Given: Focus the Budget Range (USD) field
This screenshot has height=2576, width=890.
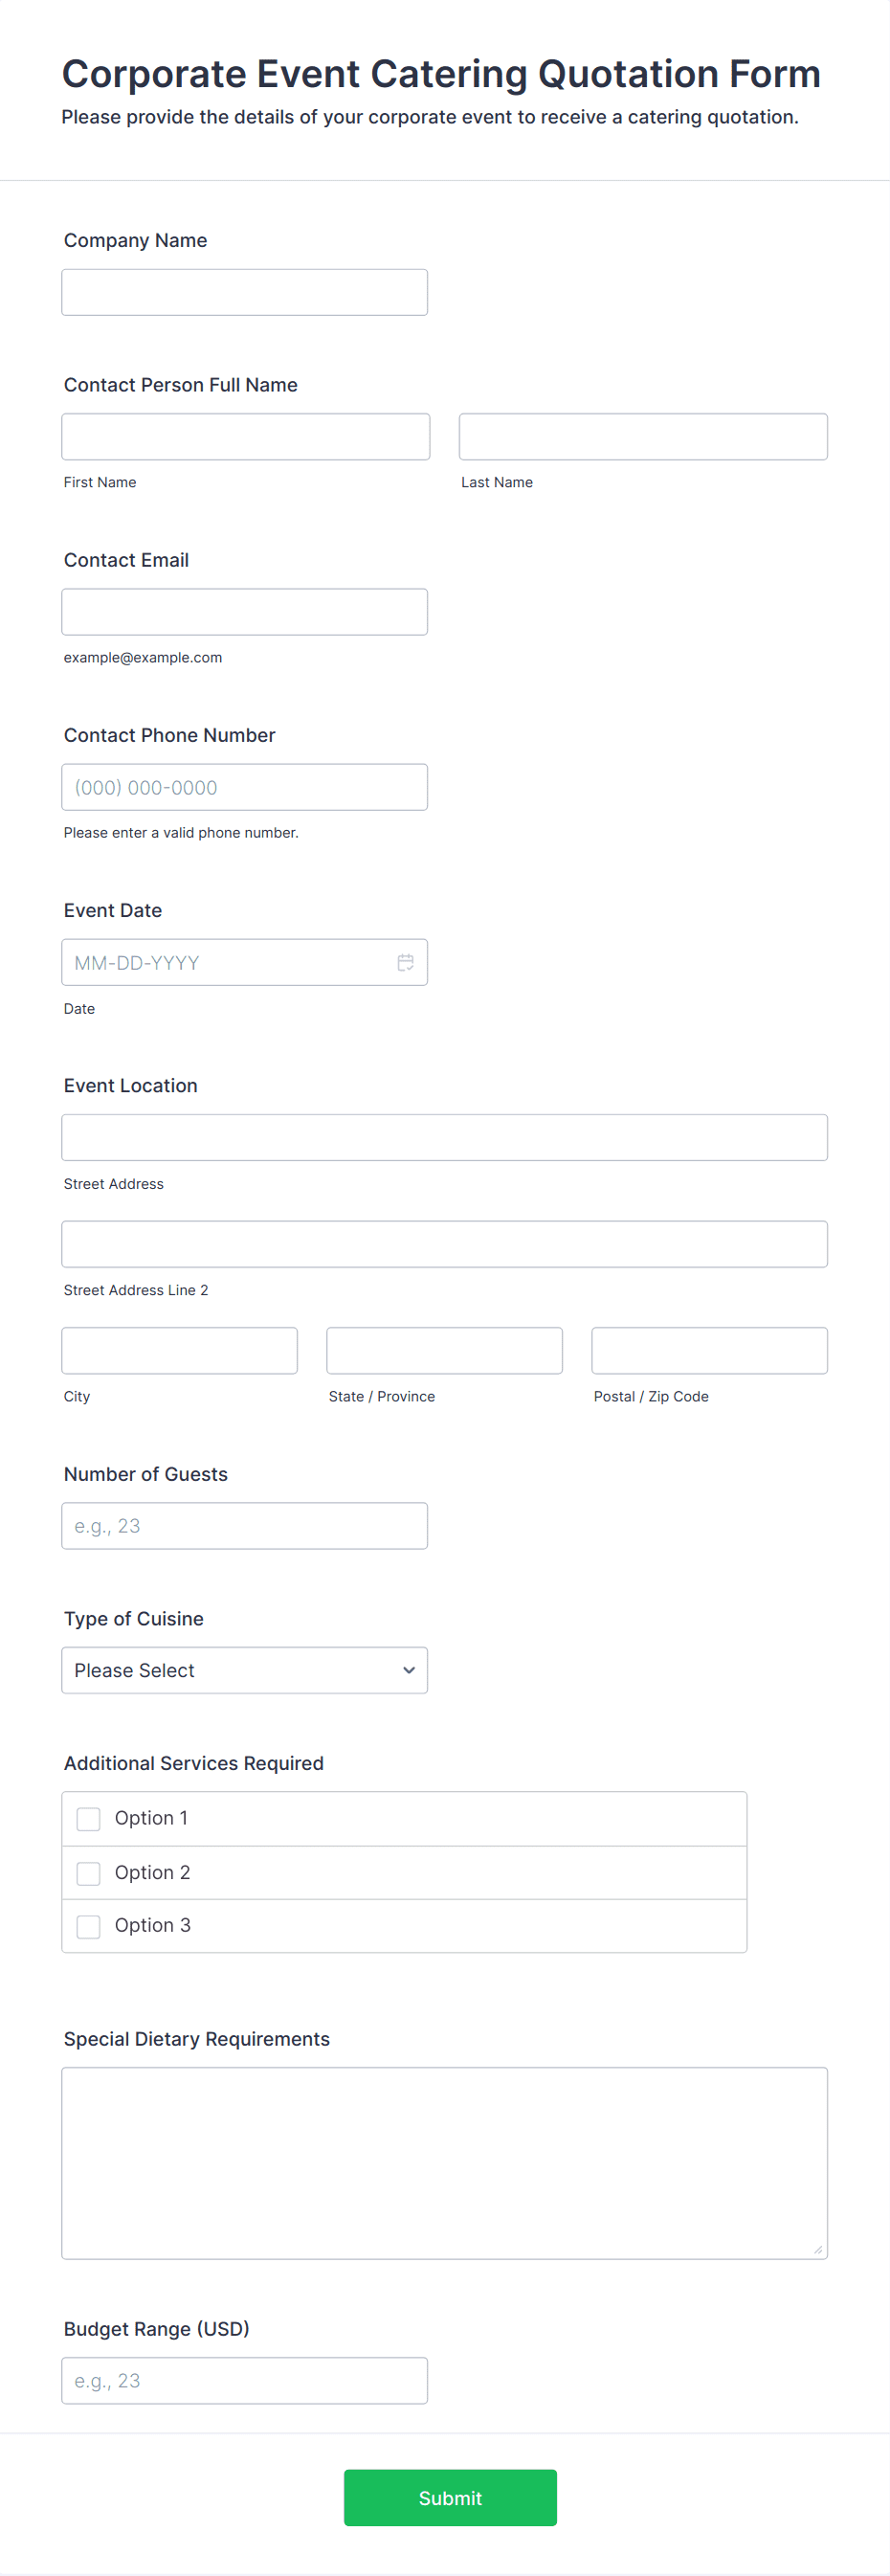Looking at the screenshot, I should click(x=244, y=2381).
